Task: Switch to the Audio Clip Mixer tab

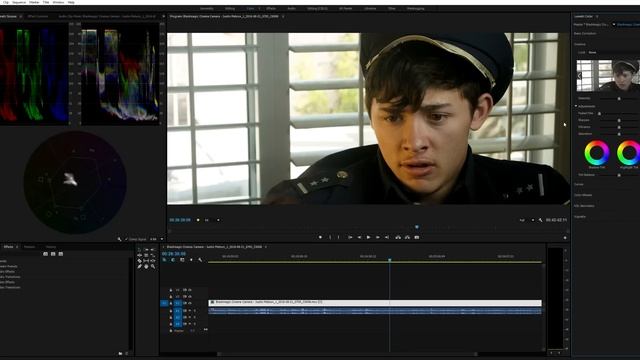Action: pyautogui.click(x=107, y=16)
